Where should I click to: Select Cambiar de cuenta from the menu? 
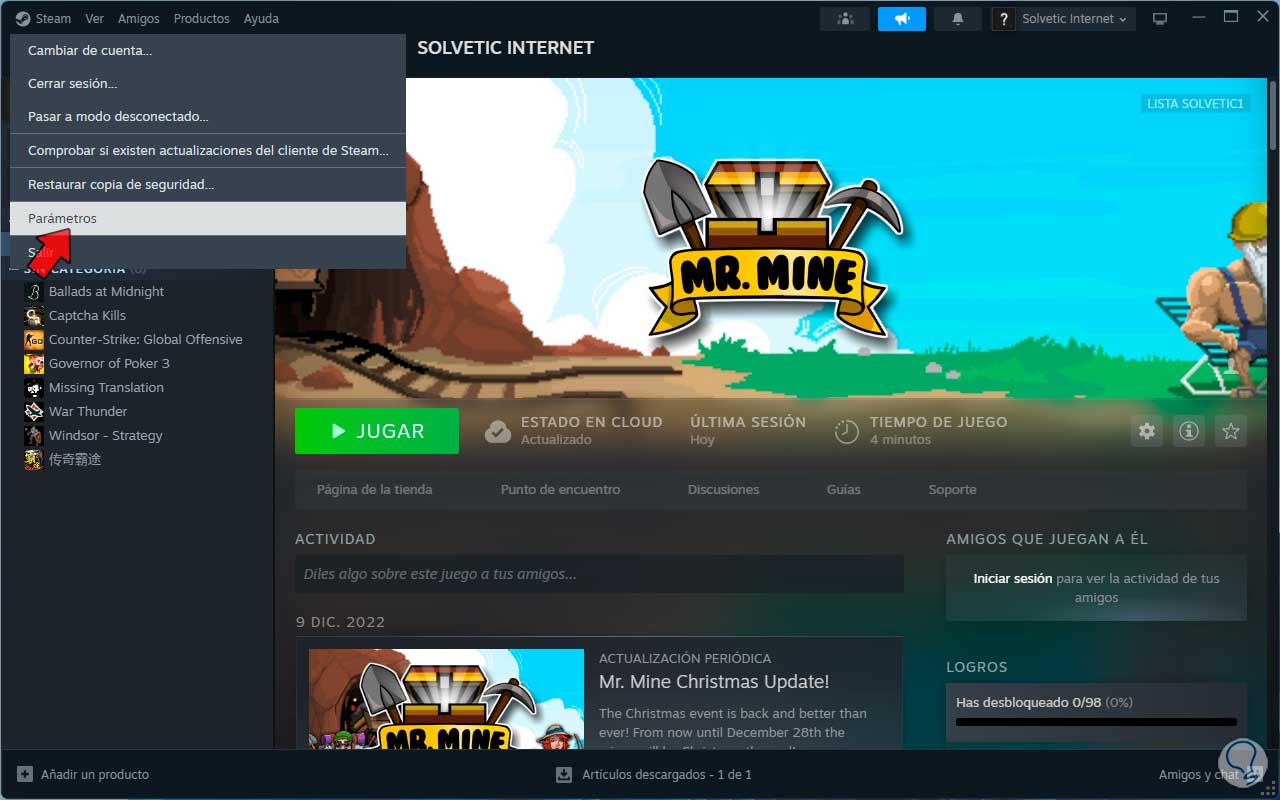(x=208, y=50)
